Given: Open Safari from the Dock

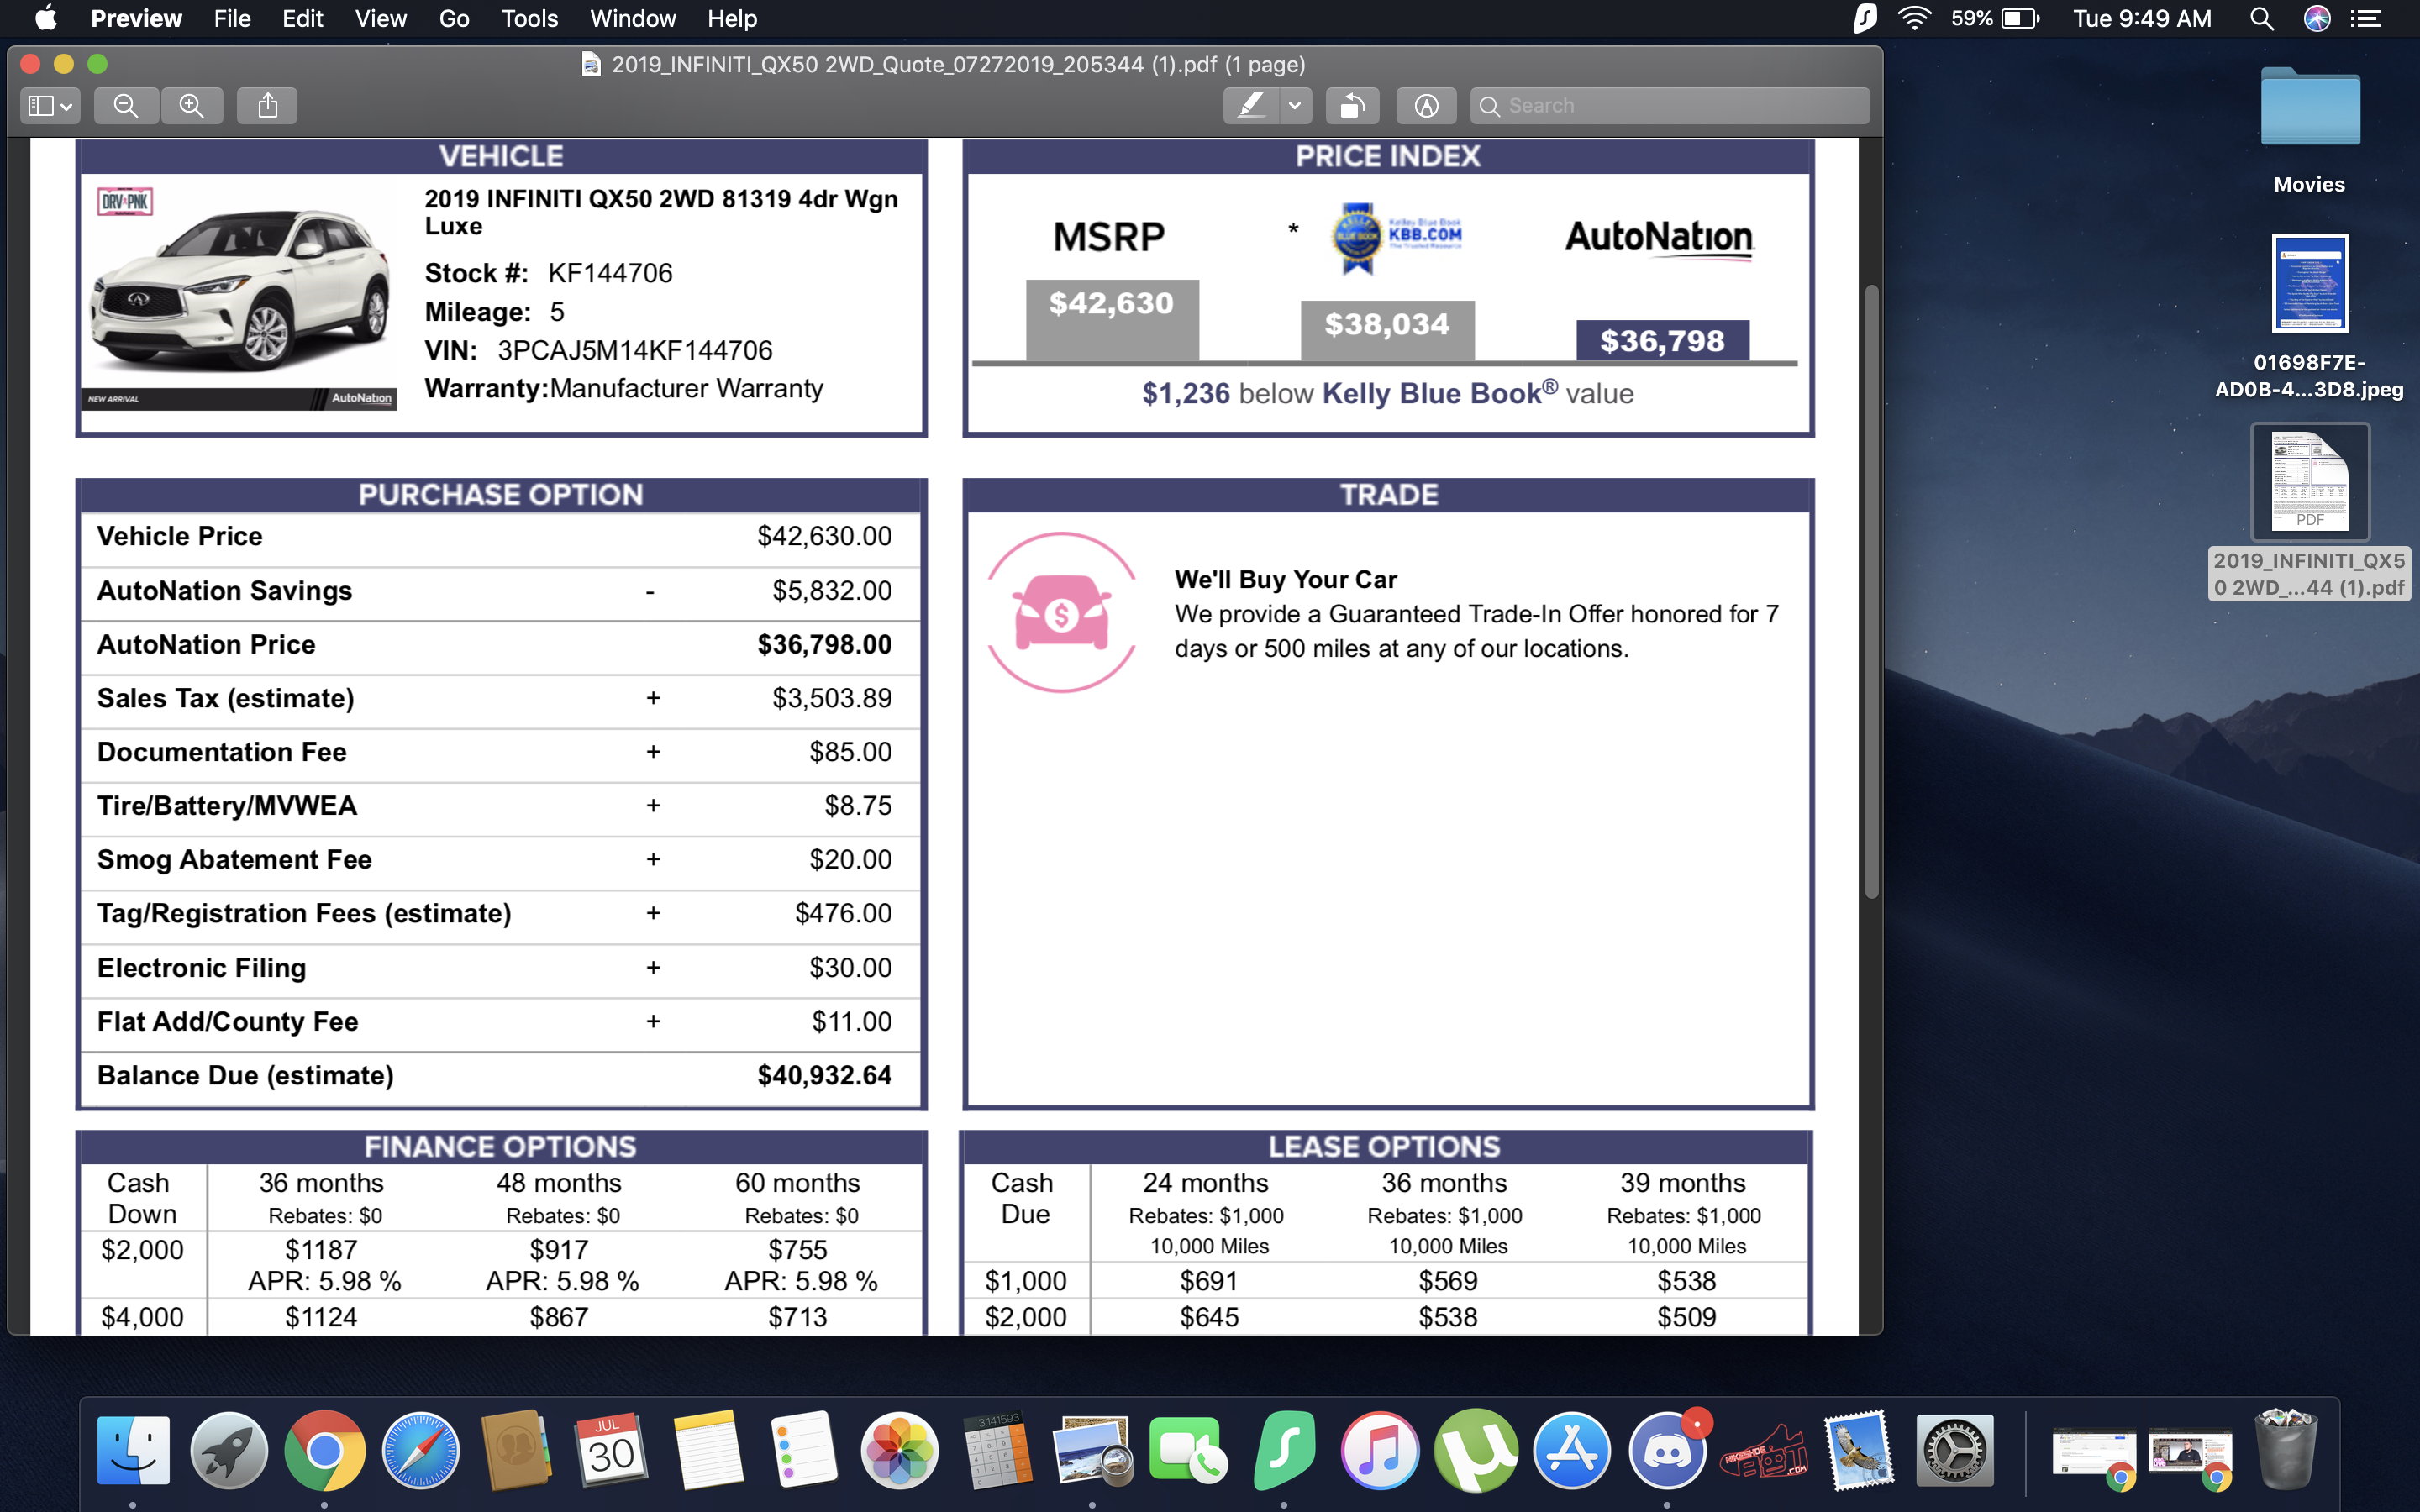Looking at the screenshot, I should point(420,1450).
